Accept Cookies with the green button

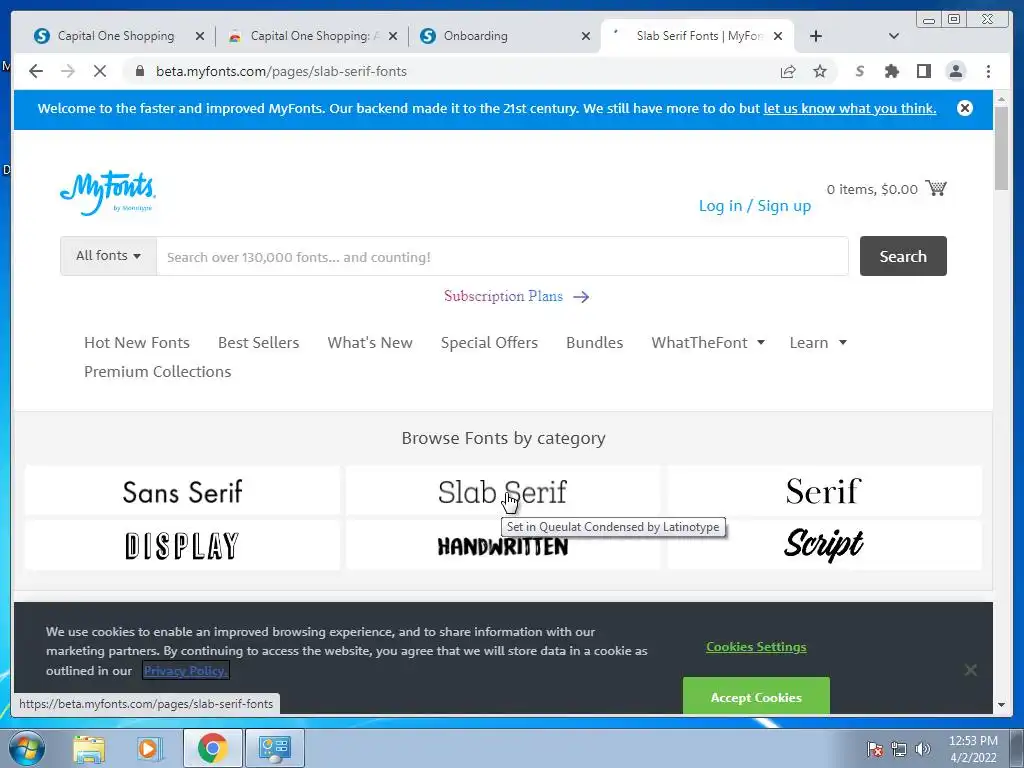tap(756, 696)
